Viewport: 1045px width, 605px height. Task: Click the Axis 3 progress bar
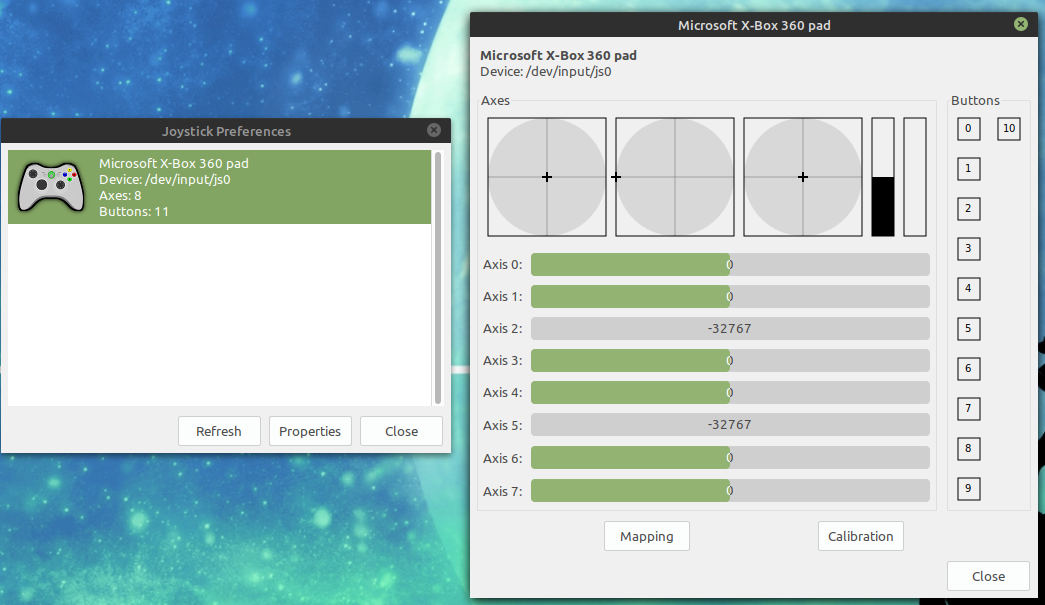click(x=730, y=360)
